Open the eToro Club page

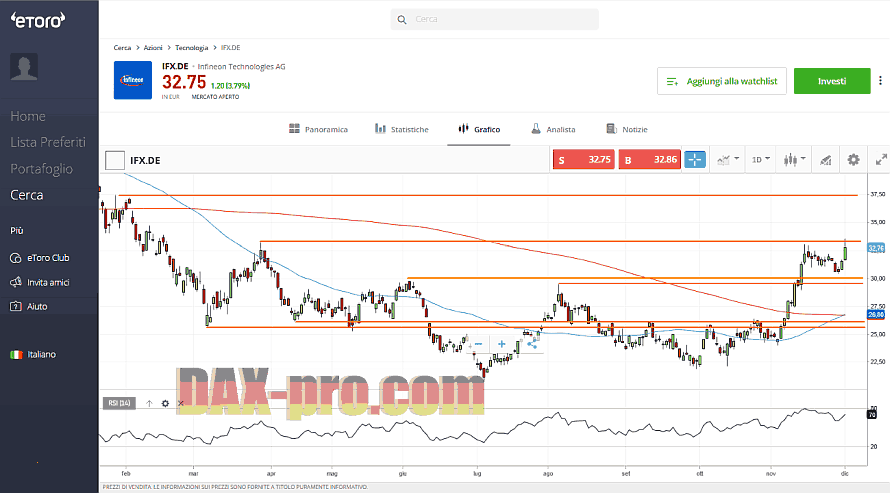tap(48, 258)
